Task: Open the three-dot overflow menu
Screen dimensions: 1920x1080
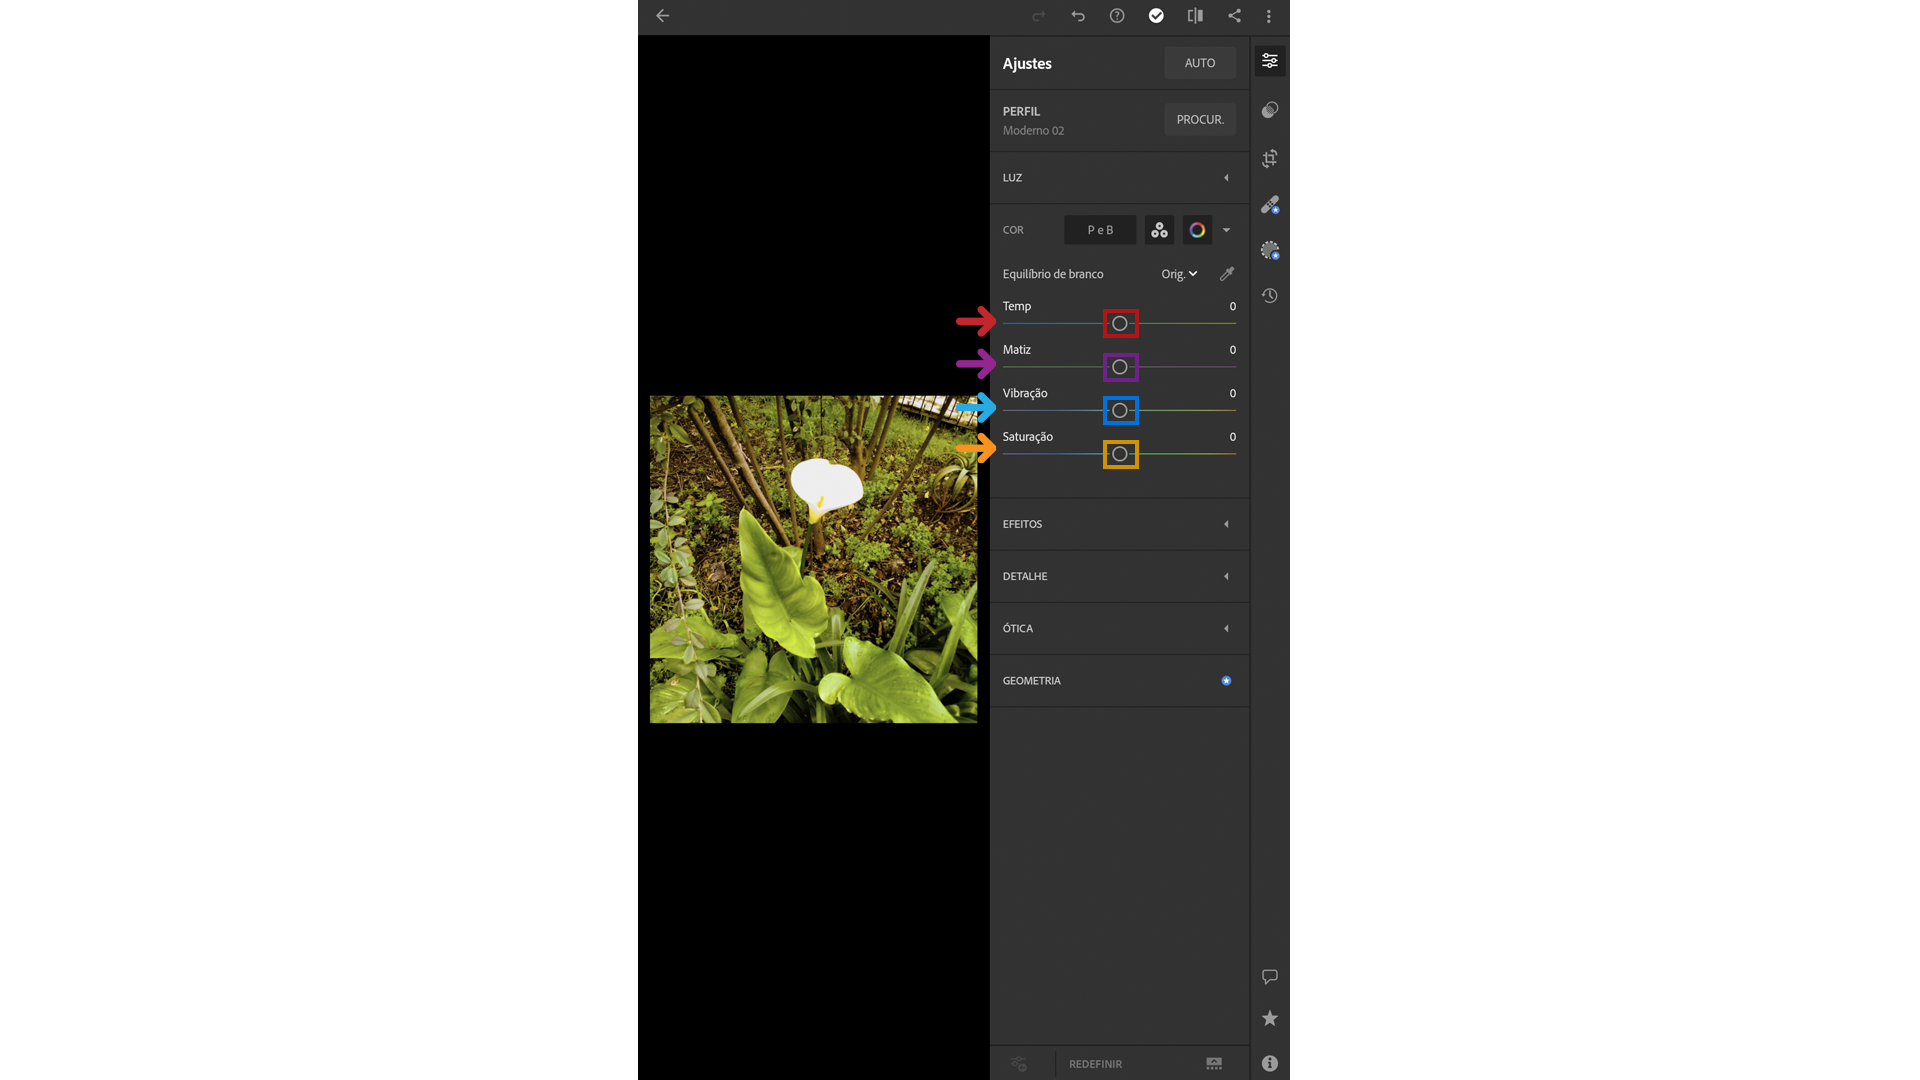Action: point(1269,16)
